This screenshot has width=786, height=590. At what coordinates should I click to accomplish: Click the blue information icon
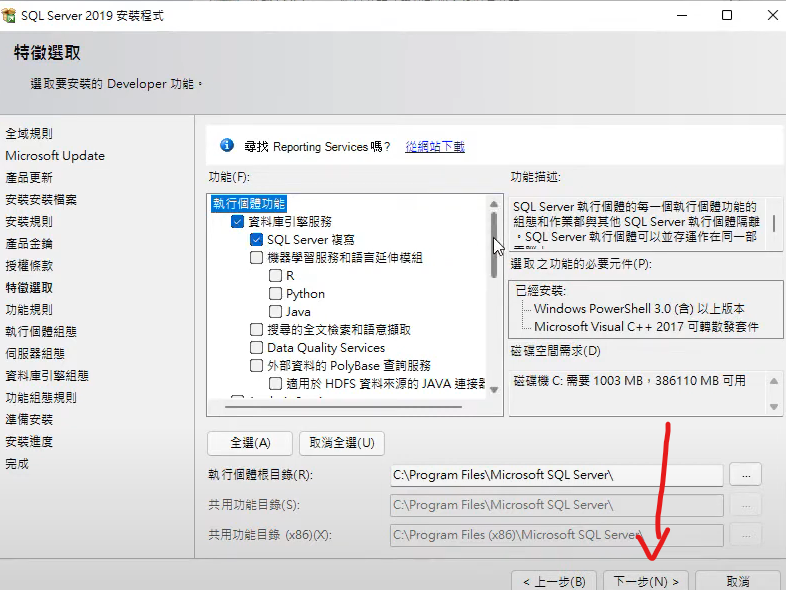227,145
